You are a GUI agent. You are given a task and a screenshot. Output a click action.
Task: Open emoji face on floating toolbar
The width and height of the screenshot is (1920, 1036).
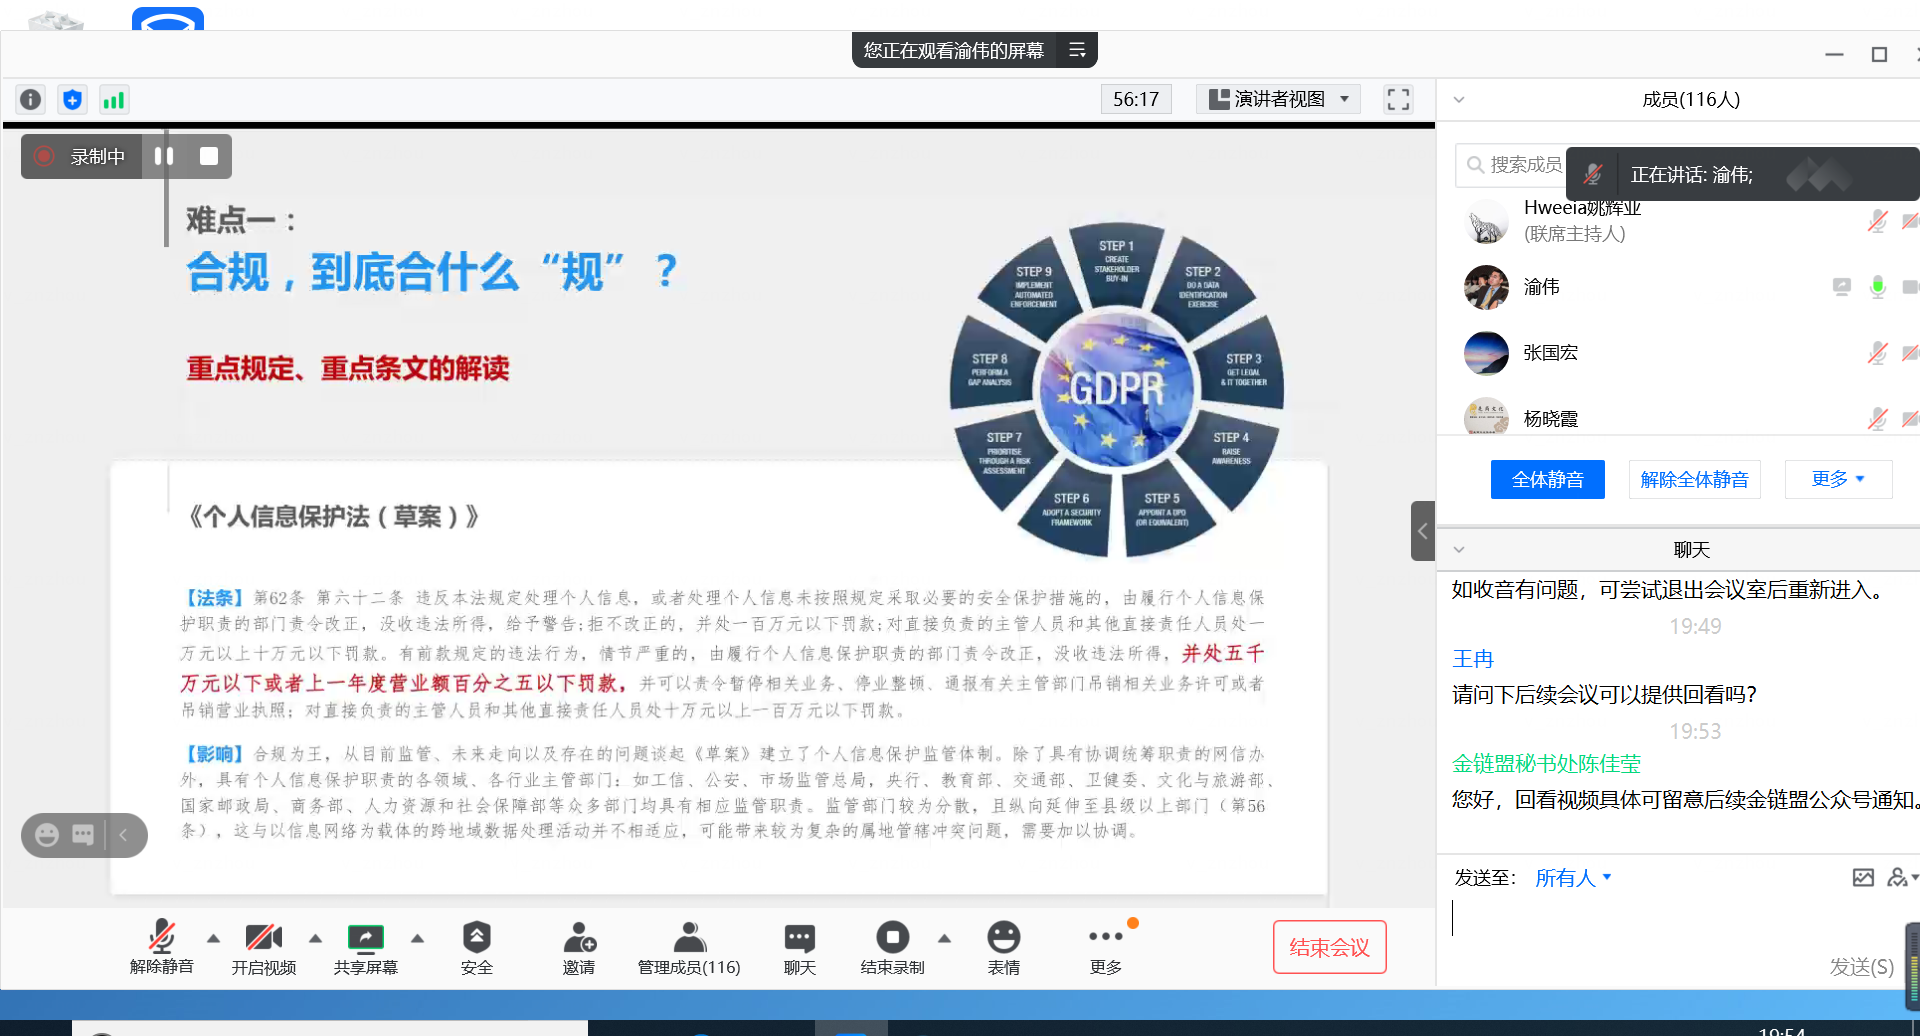46,835
